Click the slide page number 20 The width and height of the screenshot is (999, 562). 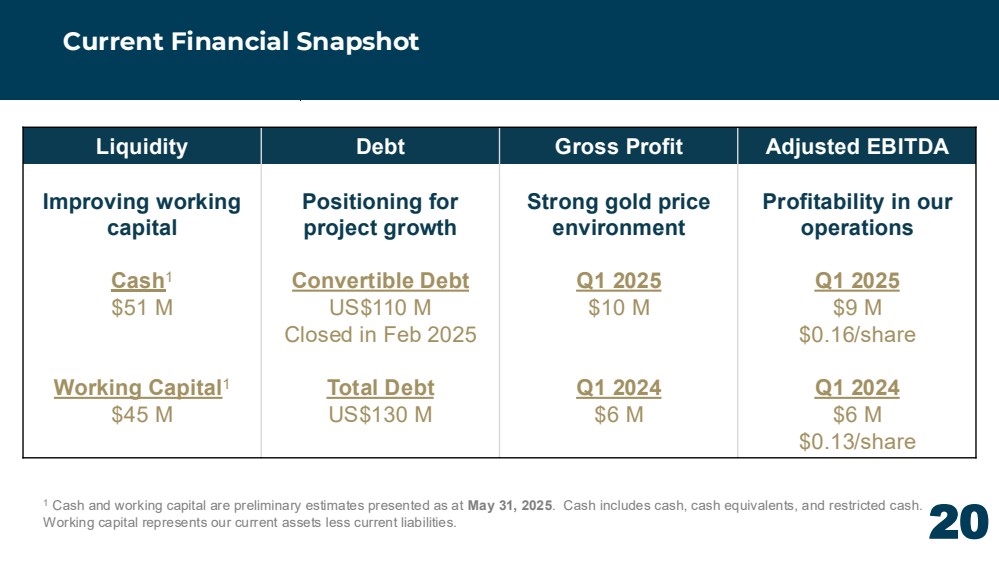point(958,522)
